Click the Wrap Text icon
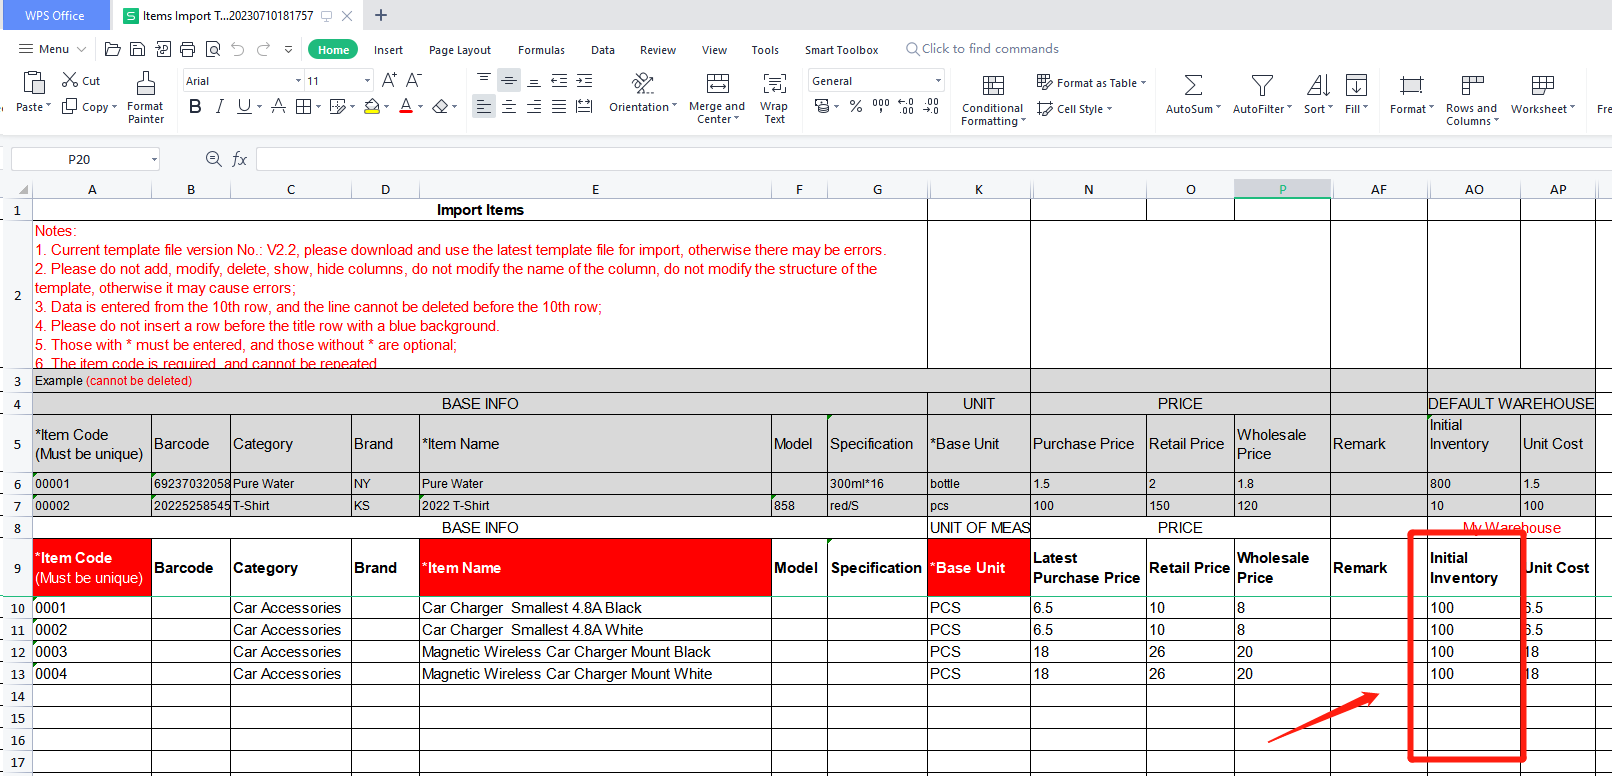 (774, 84)
